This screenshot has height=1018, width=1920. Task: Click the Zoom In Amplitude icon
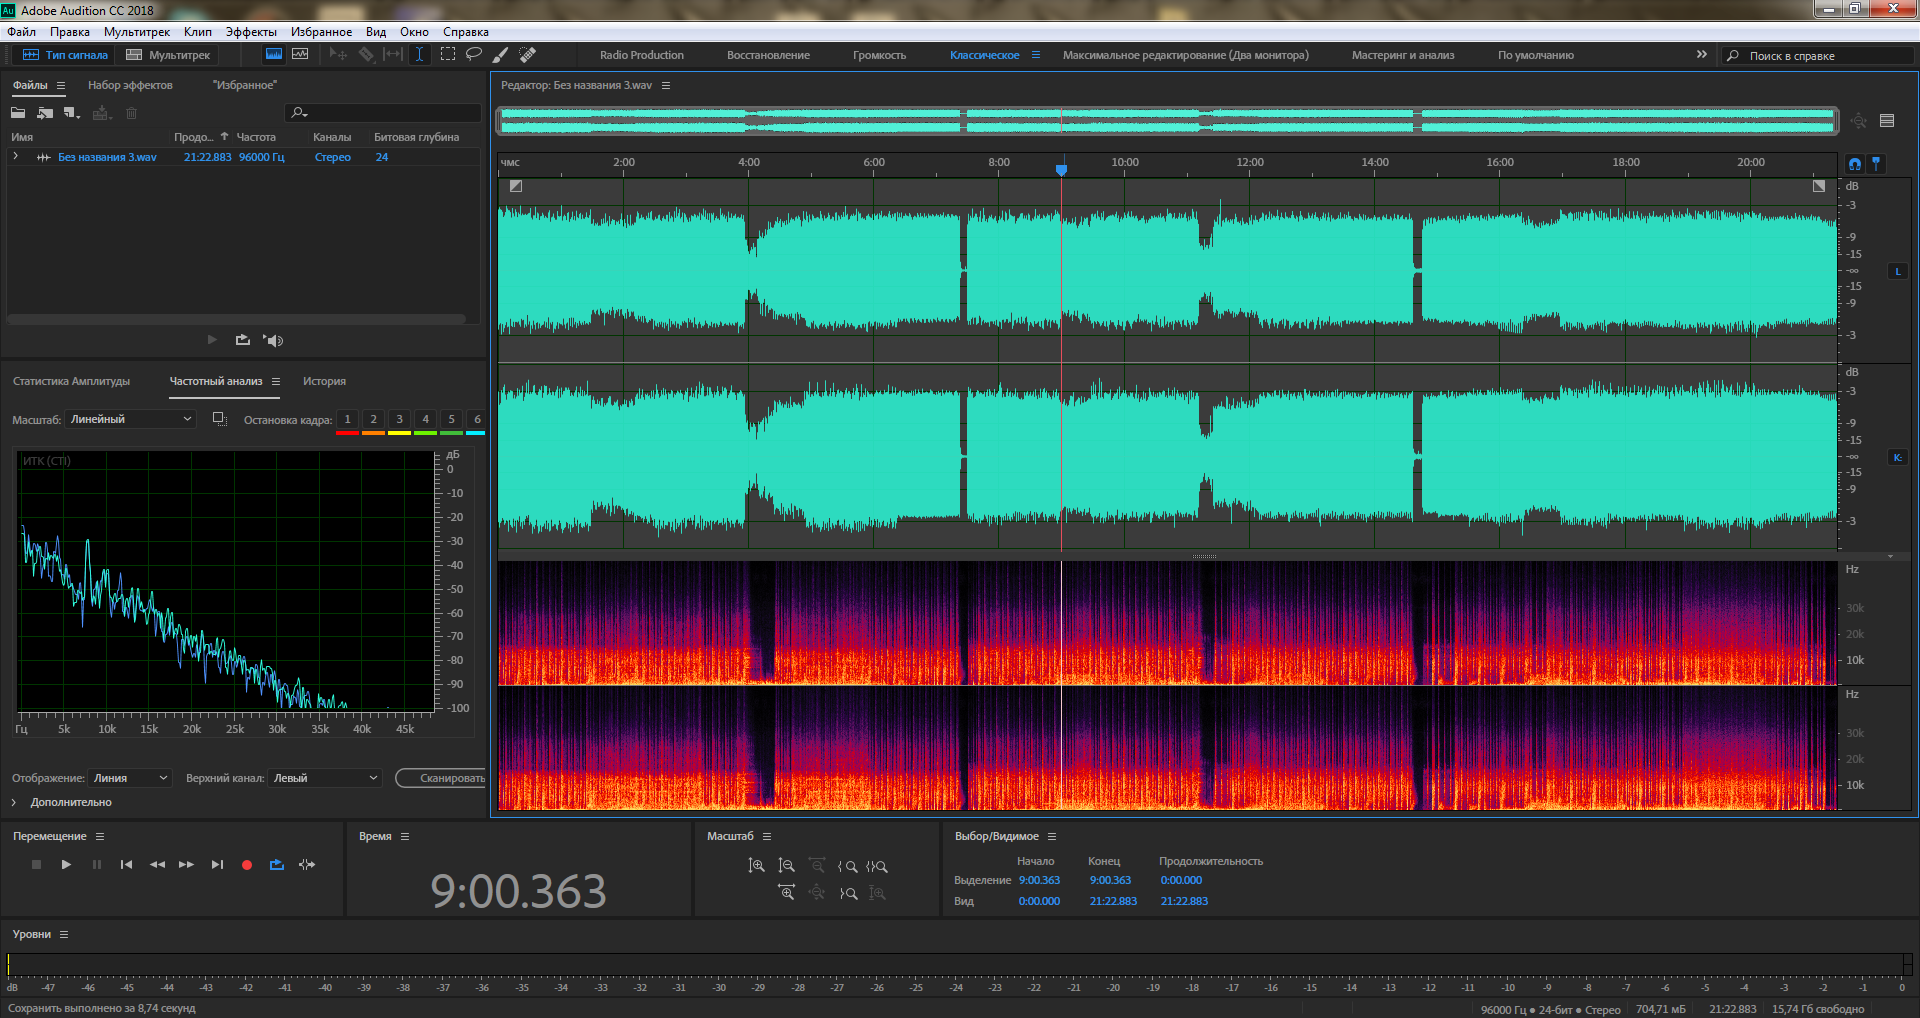click(756, 866)
